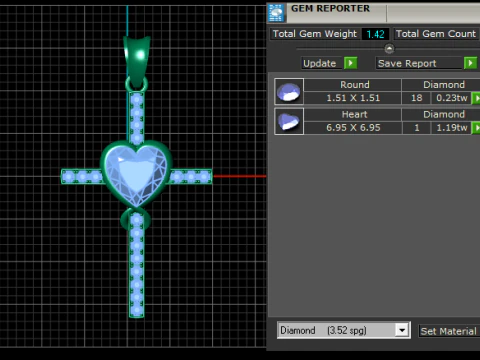480x360 pixels.
Task: Select the Heart gem thumbnail
Action: point(289,121)
